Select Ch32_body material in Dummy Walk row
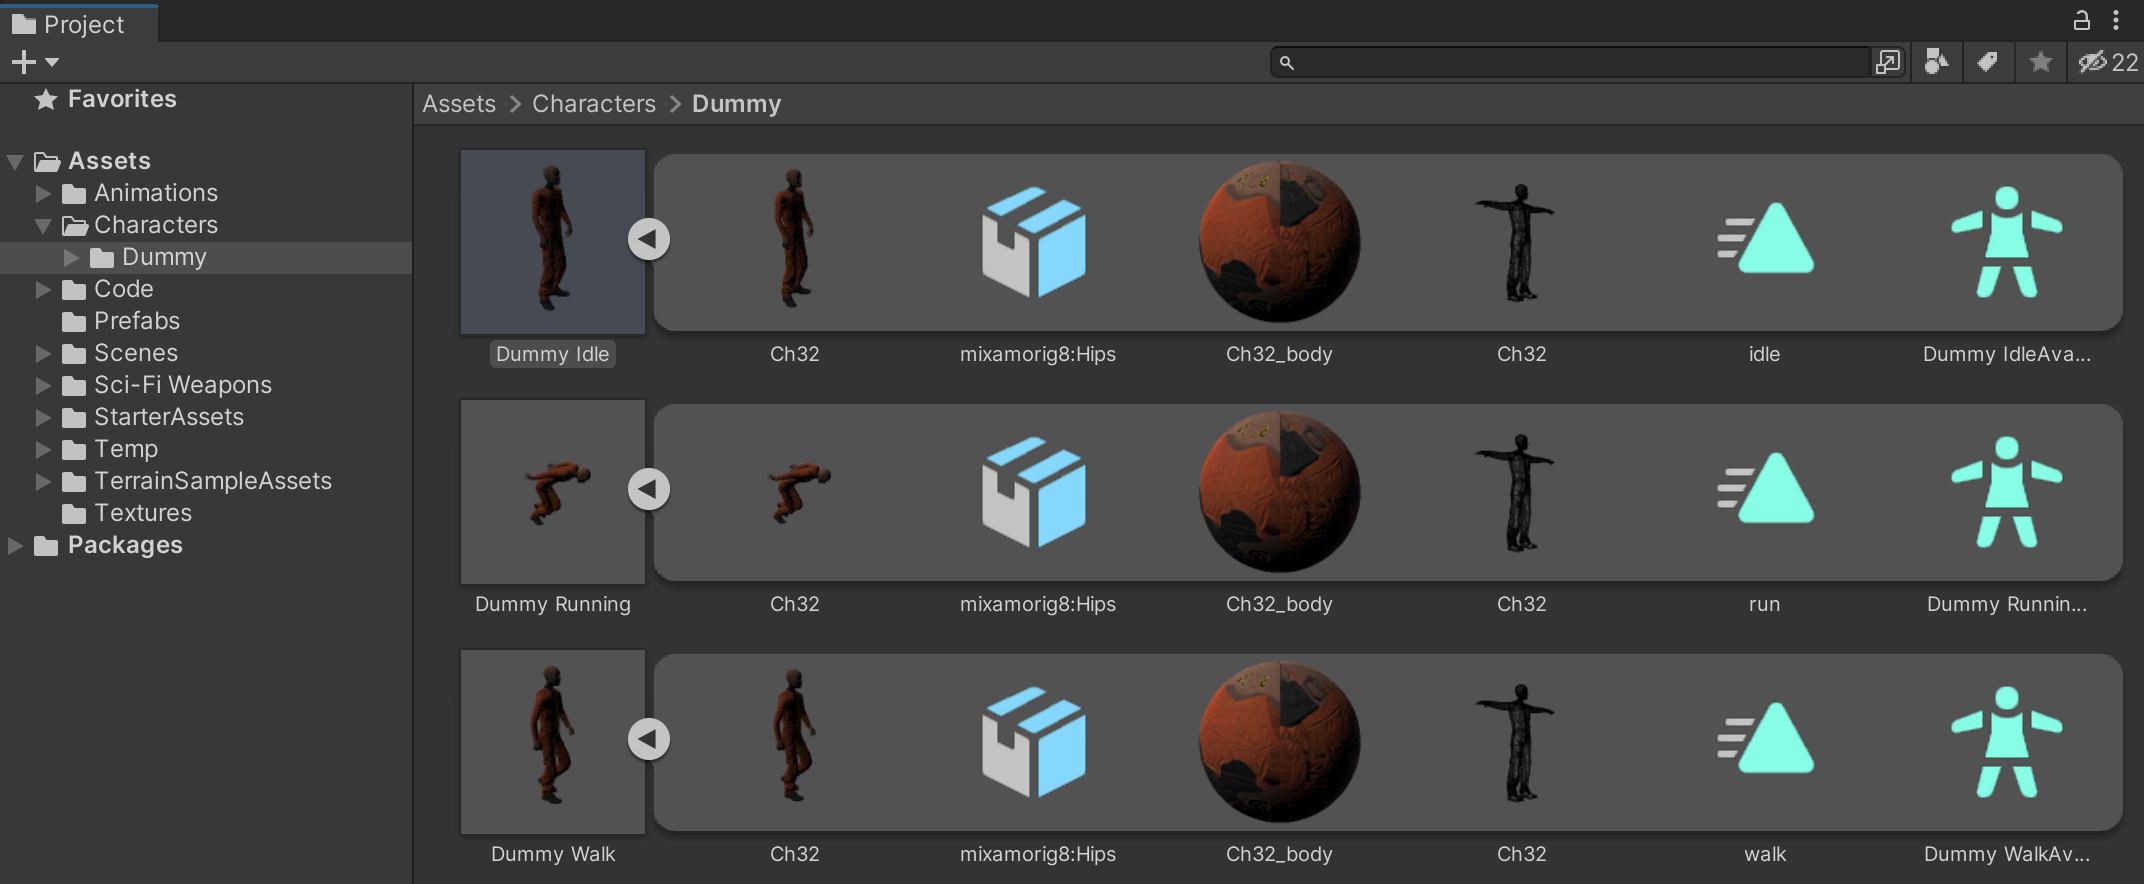This screenshot has height=884, width=2144. pos(1279,742)
